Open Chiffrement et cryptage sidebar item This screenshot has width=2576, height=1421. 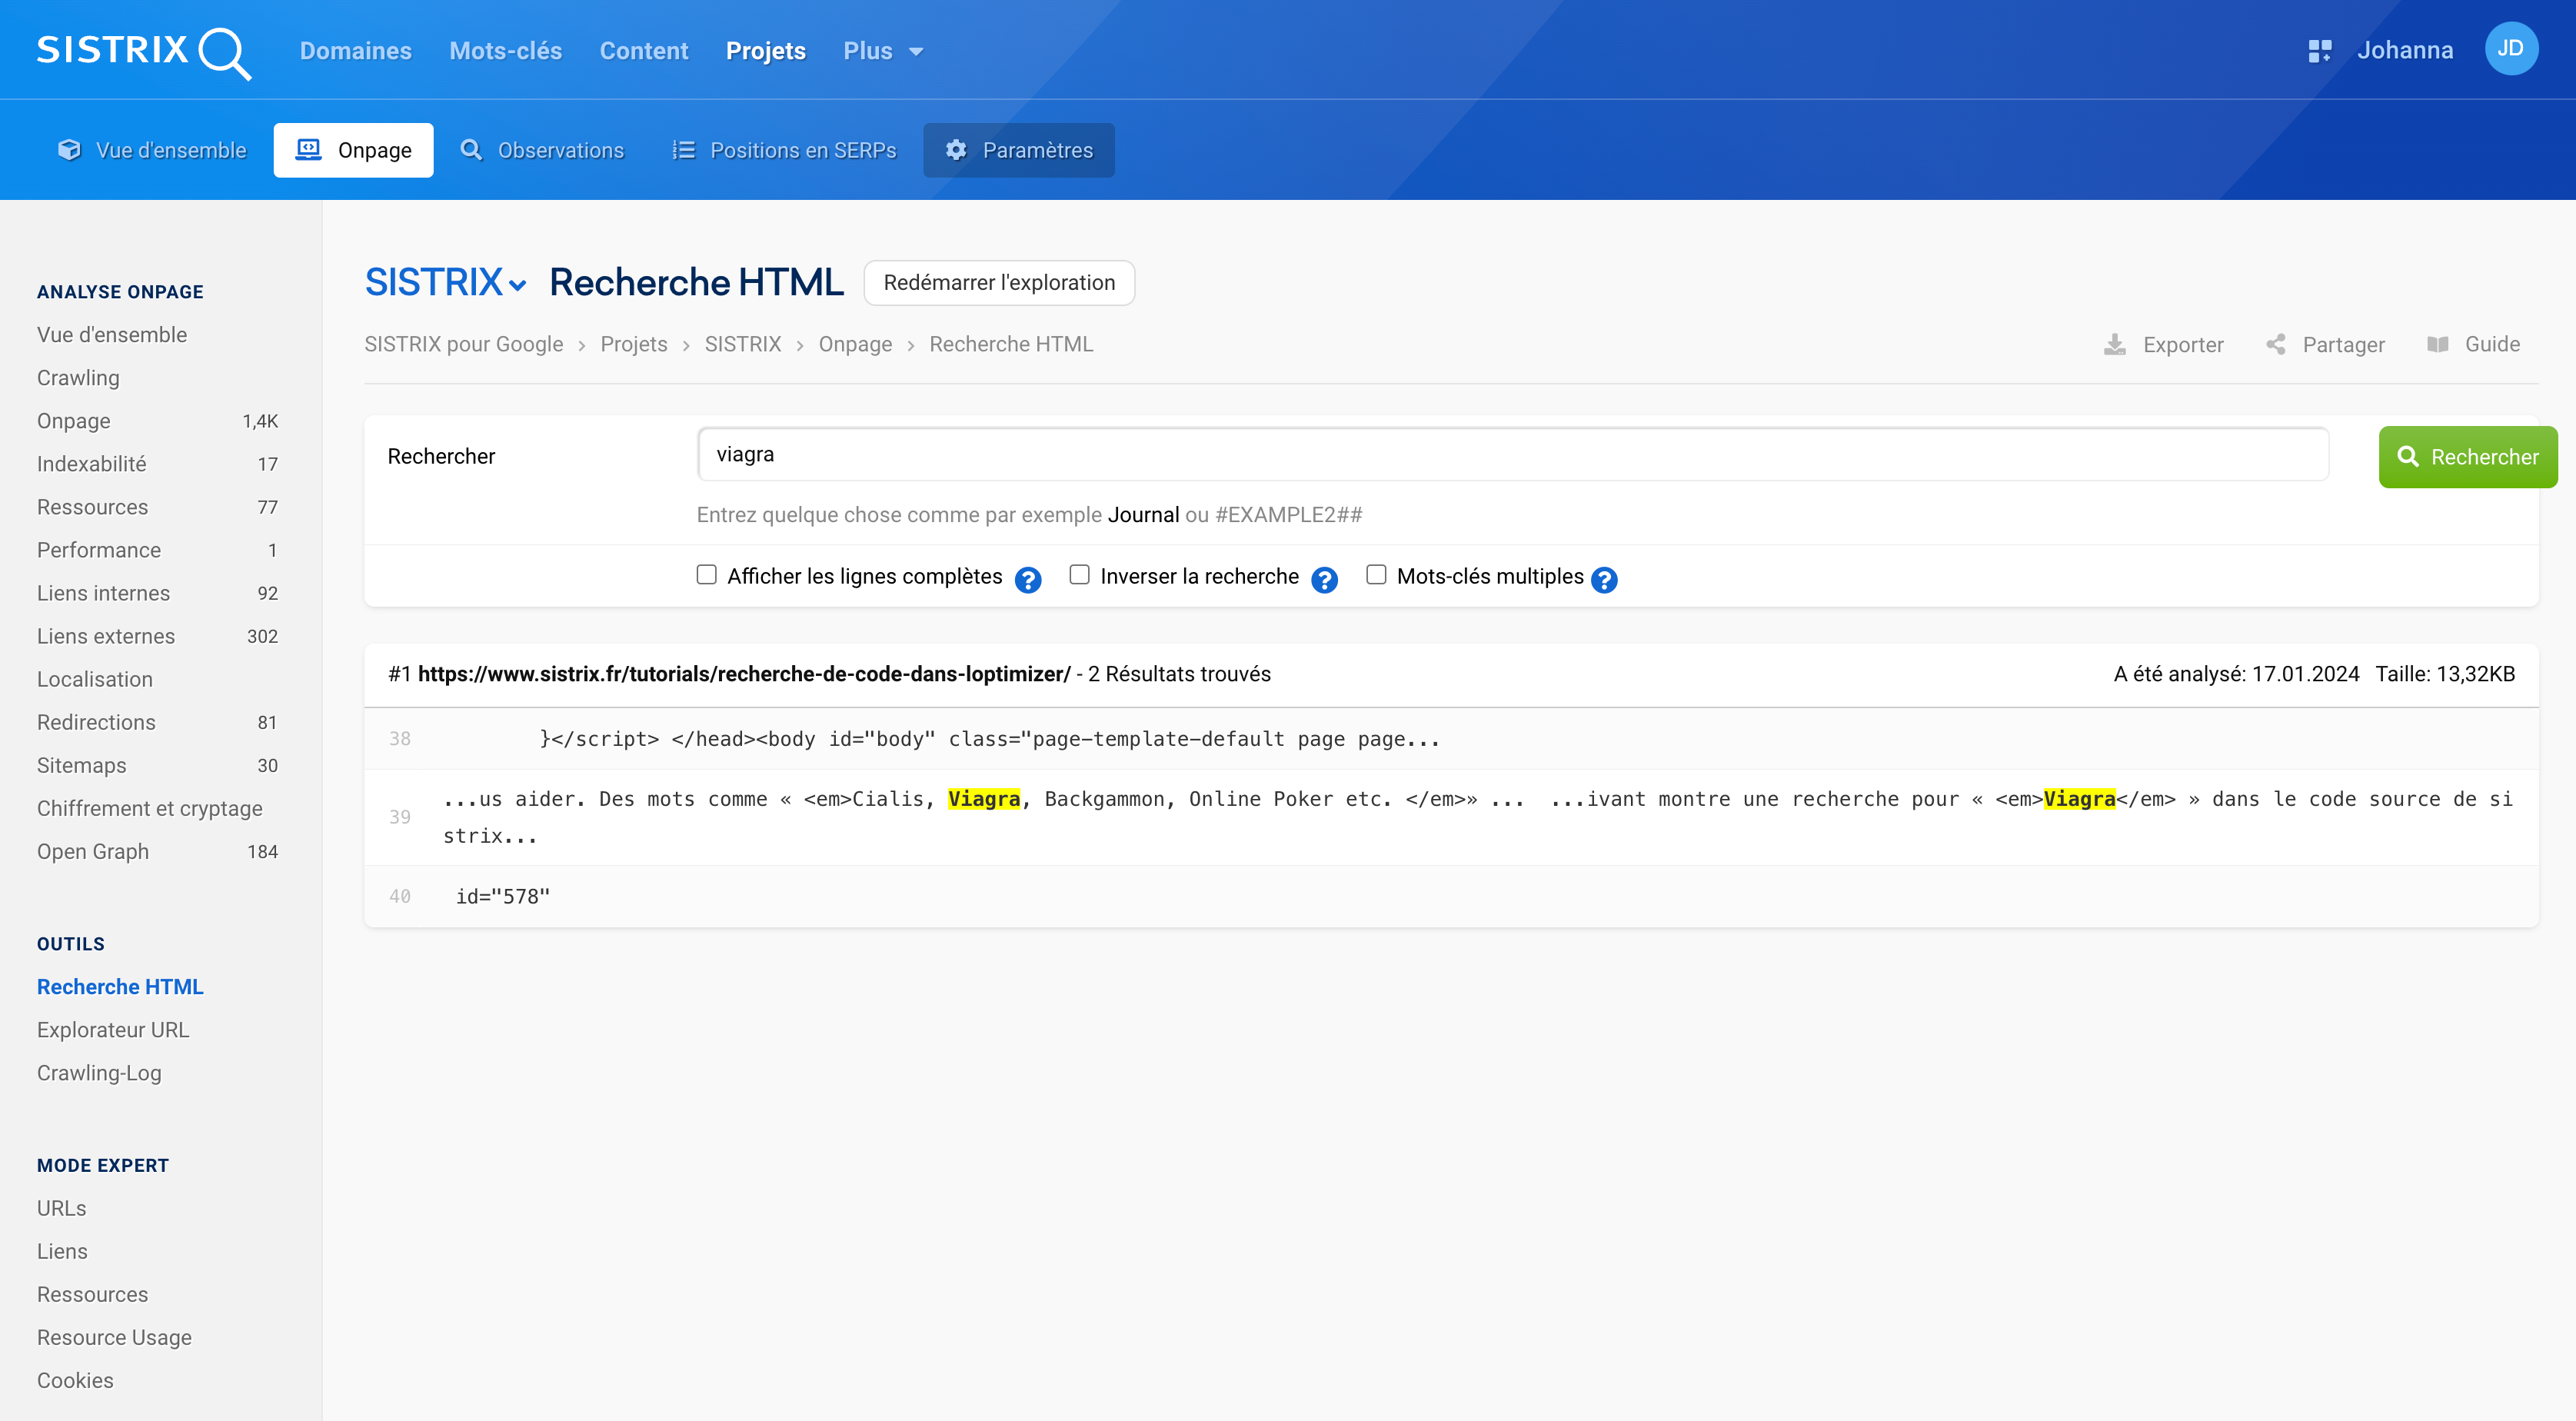[x=150, y=808]
